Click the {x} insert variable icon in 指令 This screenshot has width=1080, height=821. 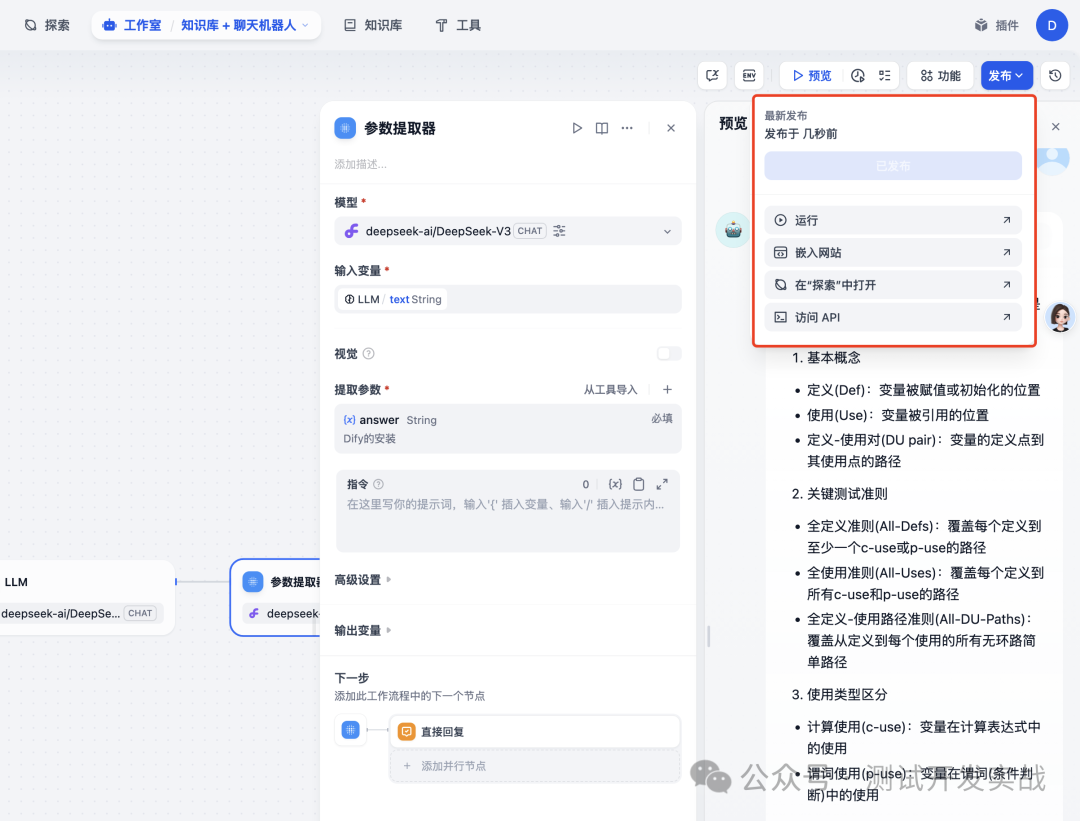coord(615,483)
